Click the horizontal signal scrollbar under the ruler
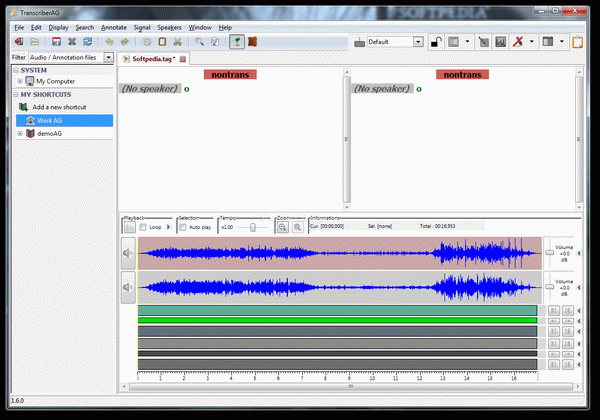Image resolution: width=600 pixels, height=420 pixels. coord(351,386)
